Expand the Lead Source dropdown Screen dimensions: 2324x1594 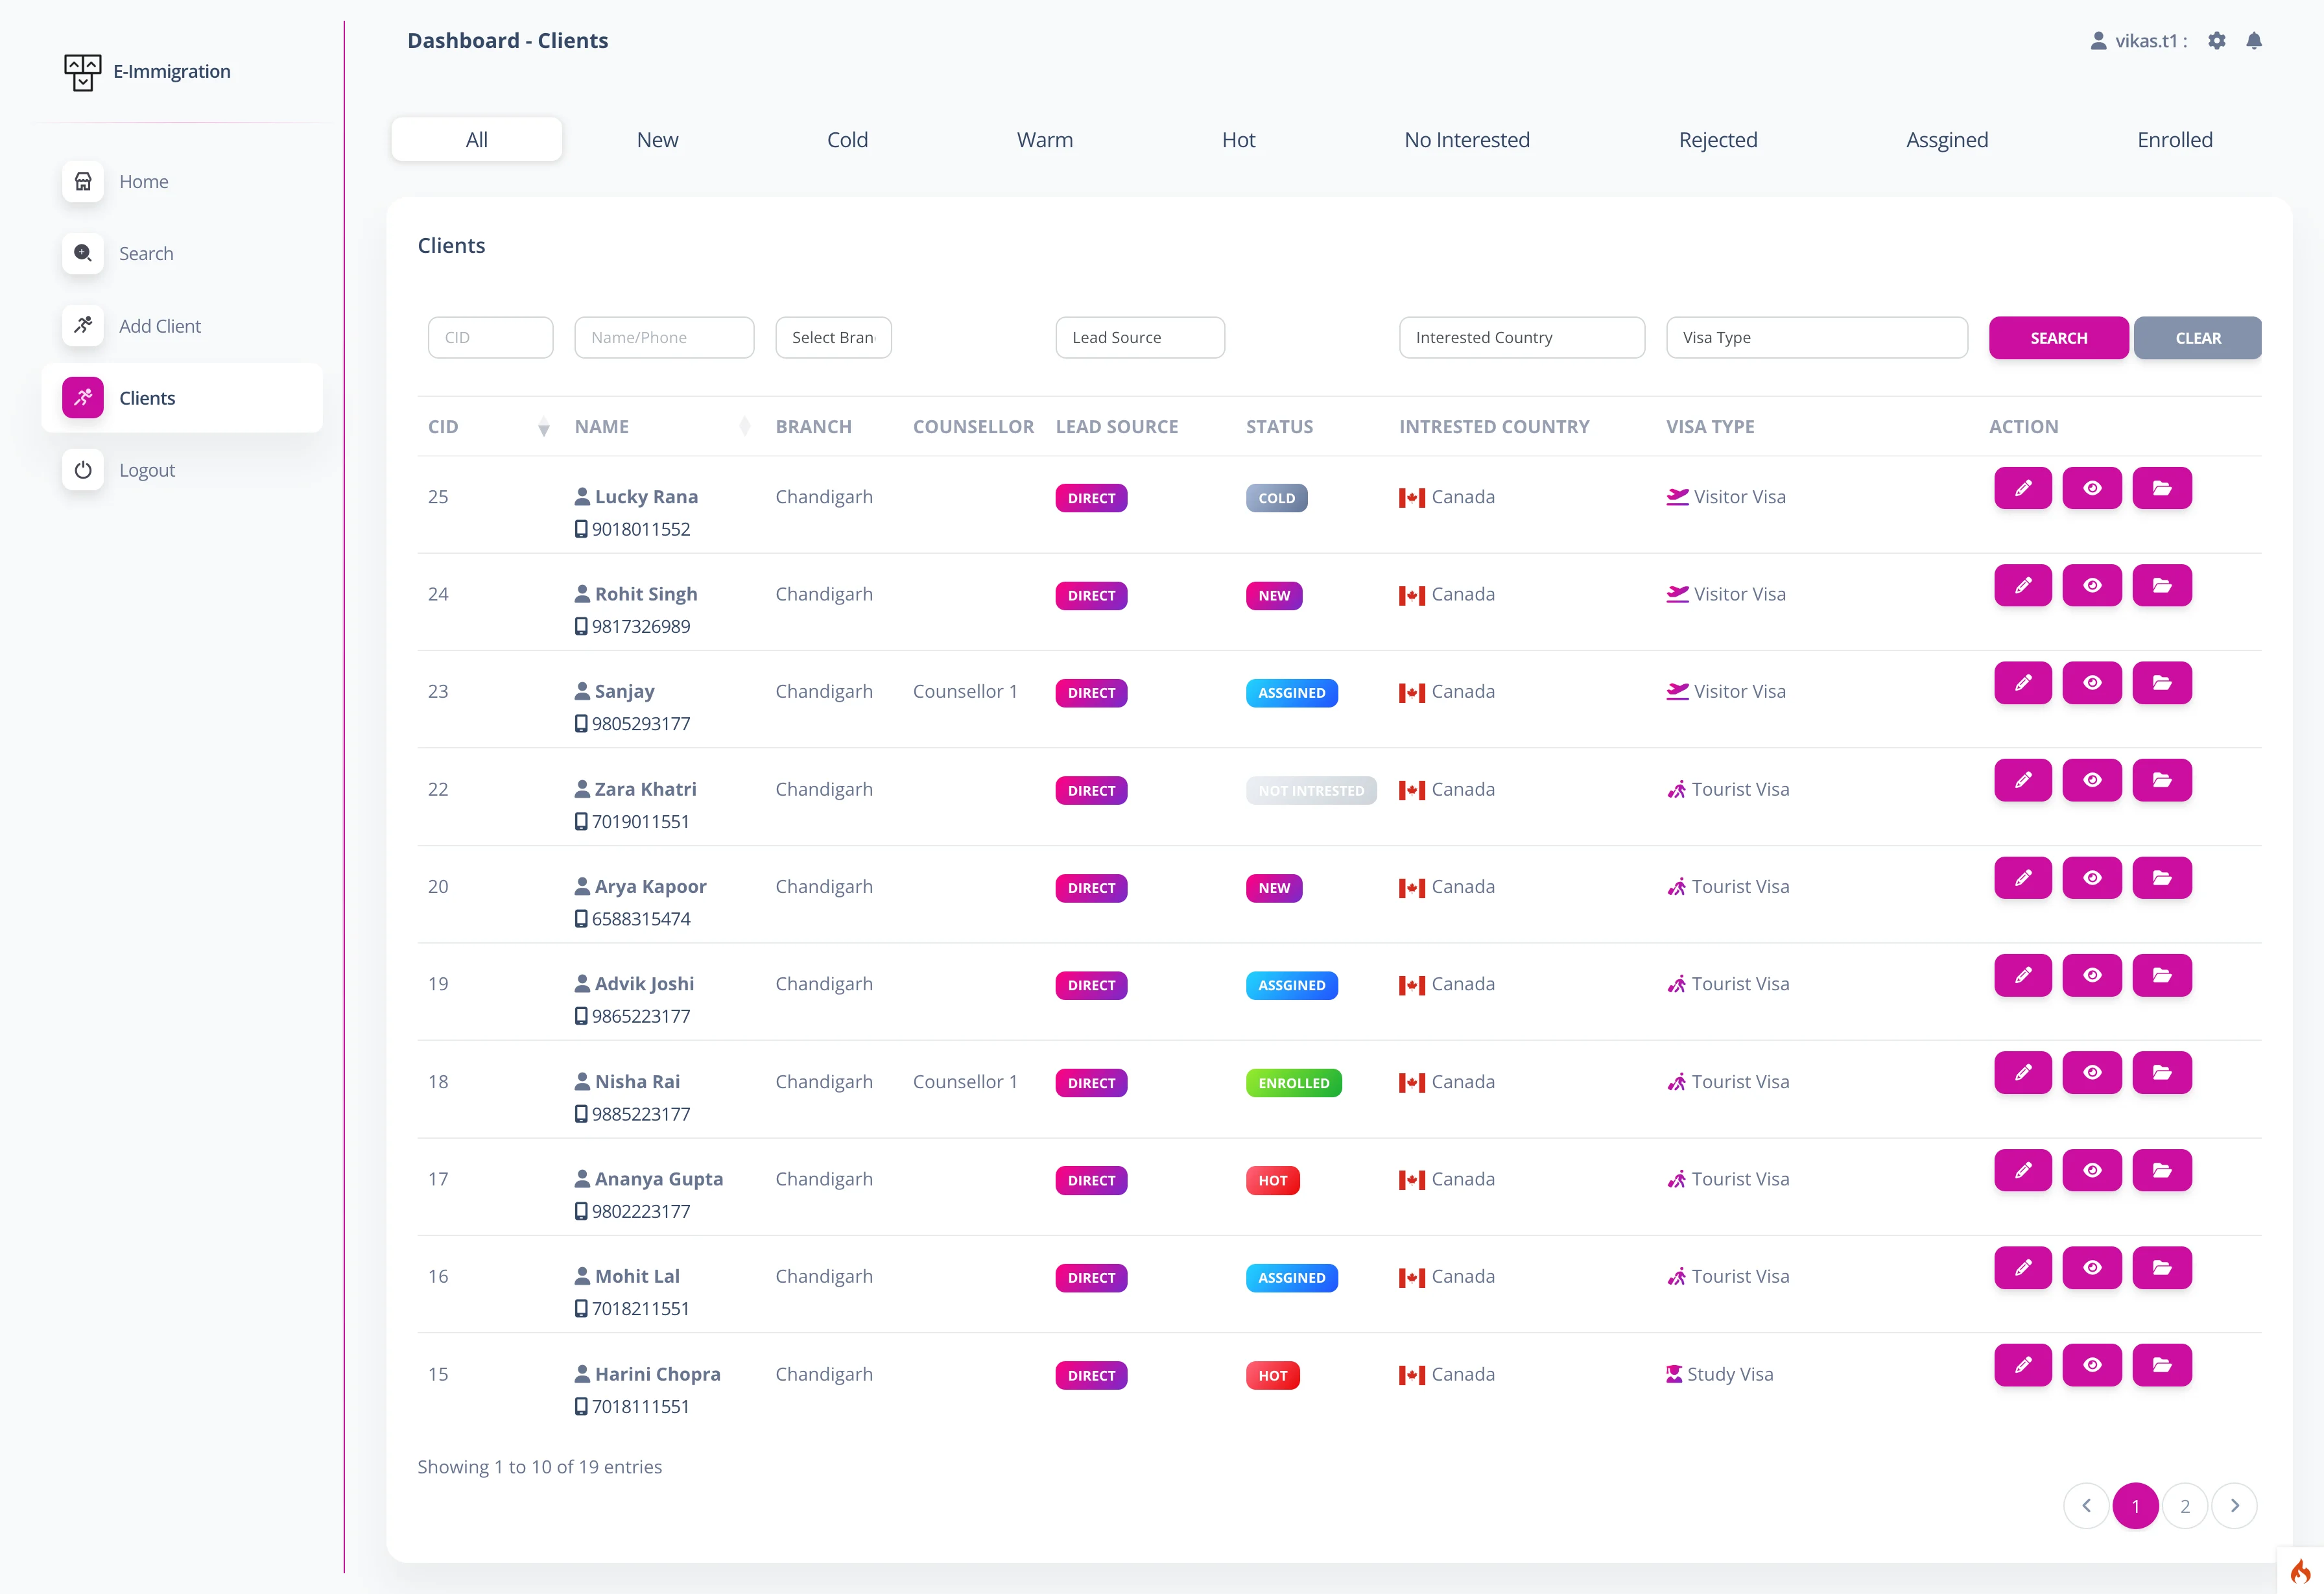click(x=1139, y=338)
